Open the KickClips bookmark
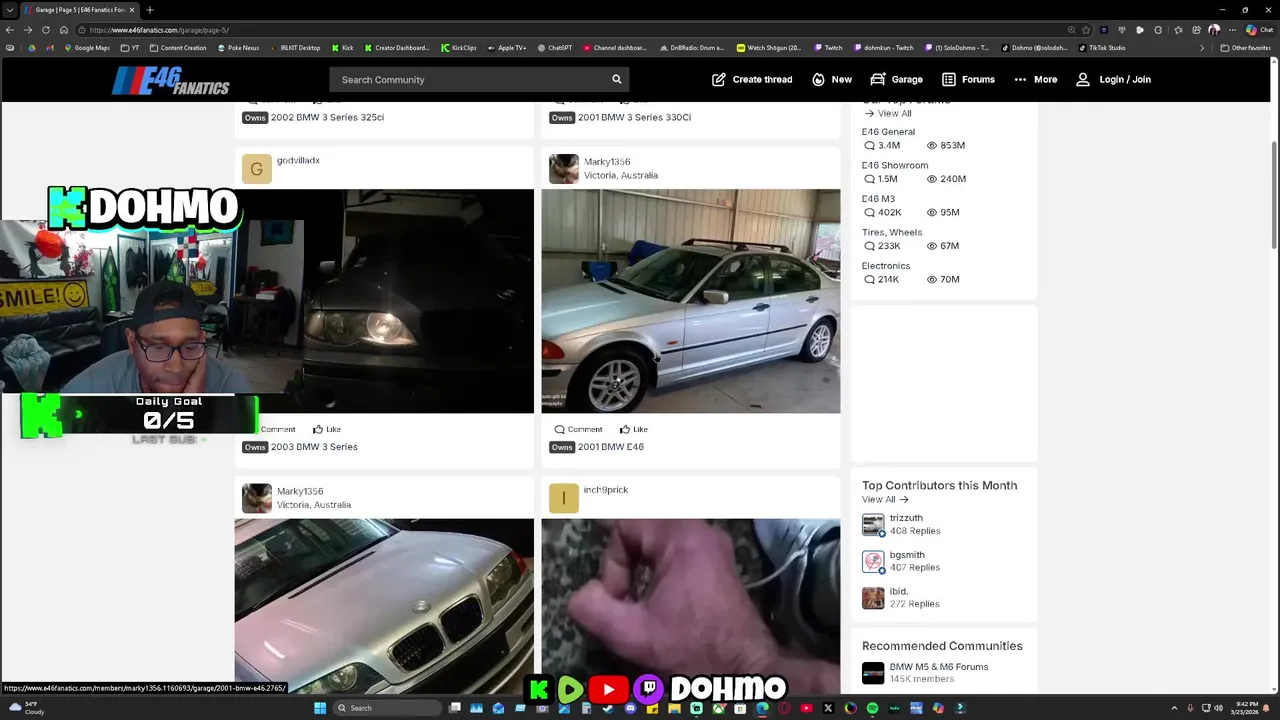 458,48
